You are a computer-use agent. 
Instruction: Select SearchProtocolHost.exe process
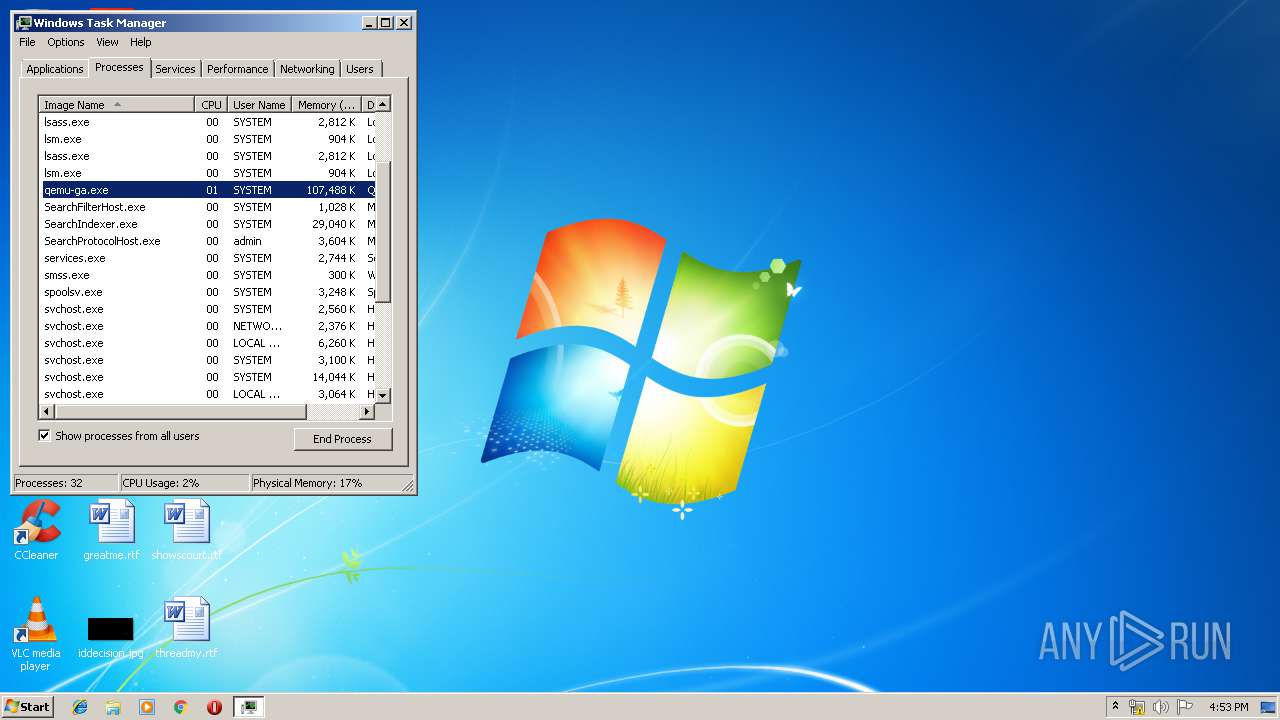coord(207,241)
